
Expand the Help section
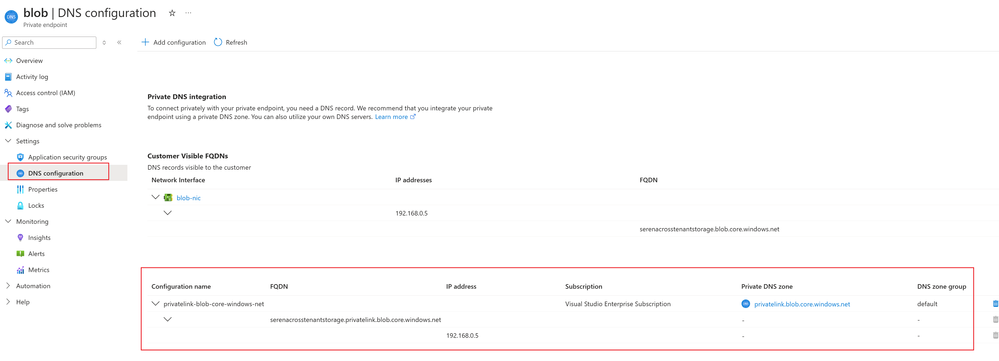coord(8,302)
